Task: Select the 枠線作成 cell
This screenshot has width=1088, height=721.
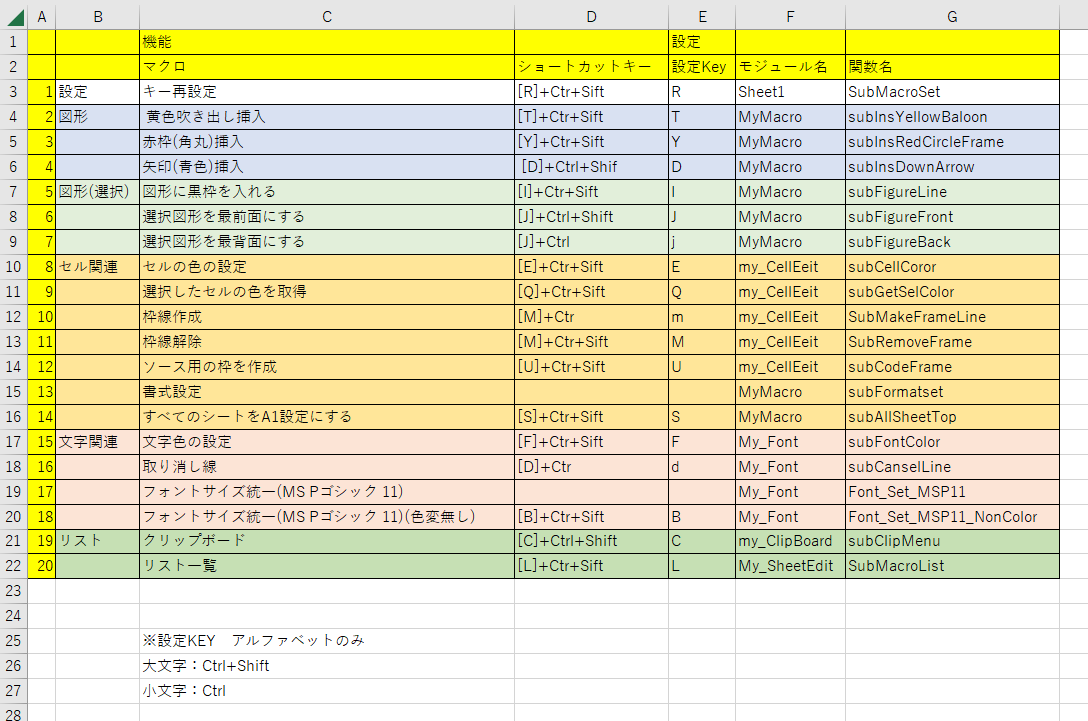Action: pyautogui.click(x=327, y=316)
